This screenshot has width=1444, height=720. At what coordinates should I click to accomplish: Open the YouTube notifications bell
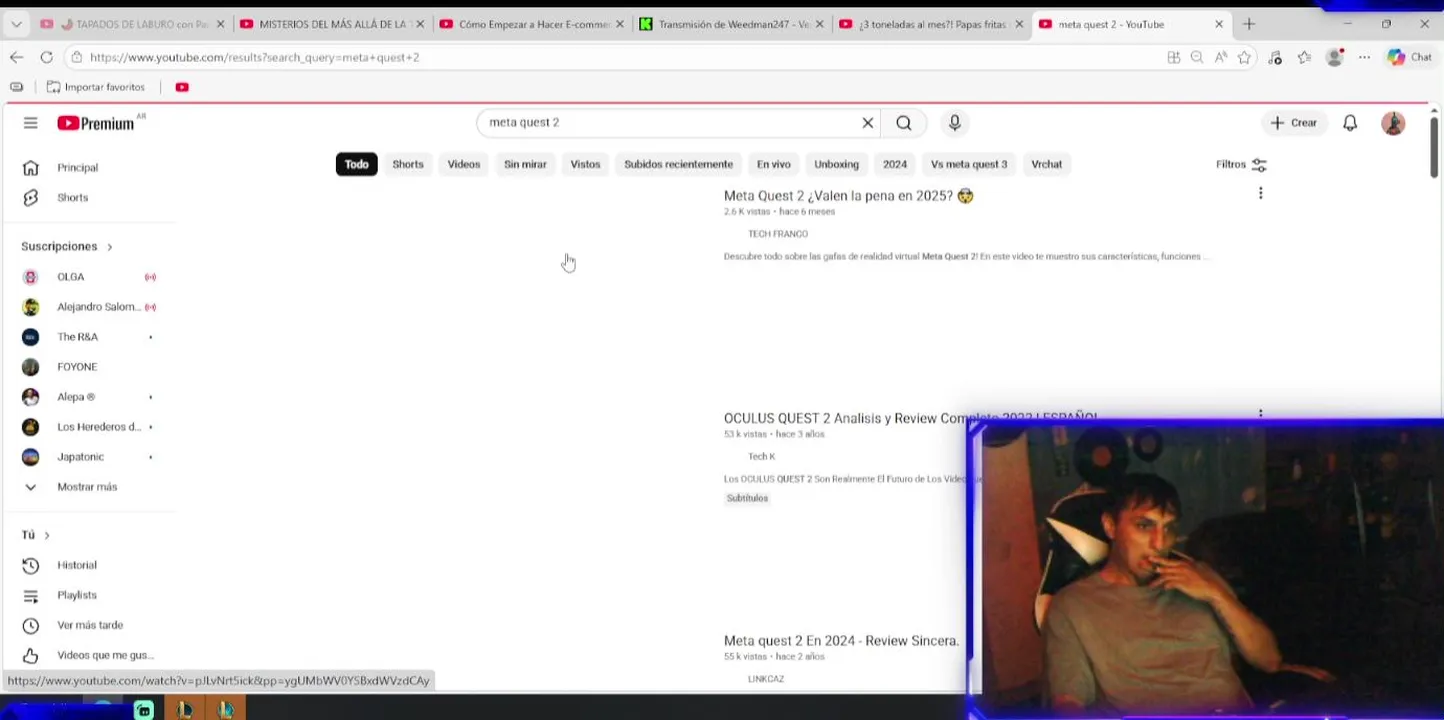click(x=1350, y=123)
